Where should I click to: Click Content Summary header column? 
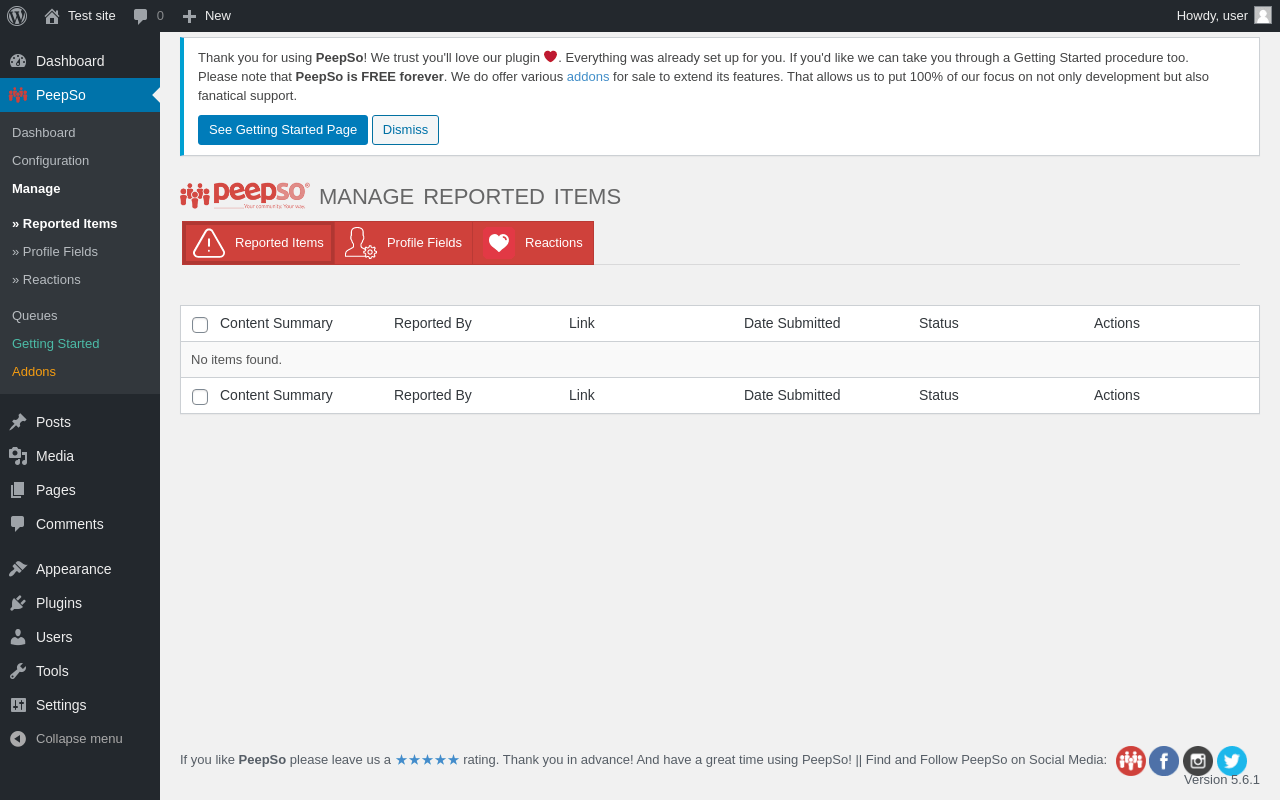pyautogui.click(x=276, y=323)
